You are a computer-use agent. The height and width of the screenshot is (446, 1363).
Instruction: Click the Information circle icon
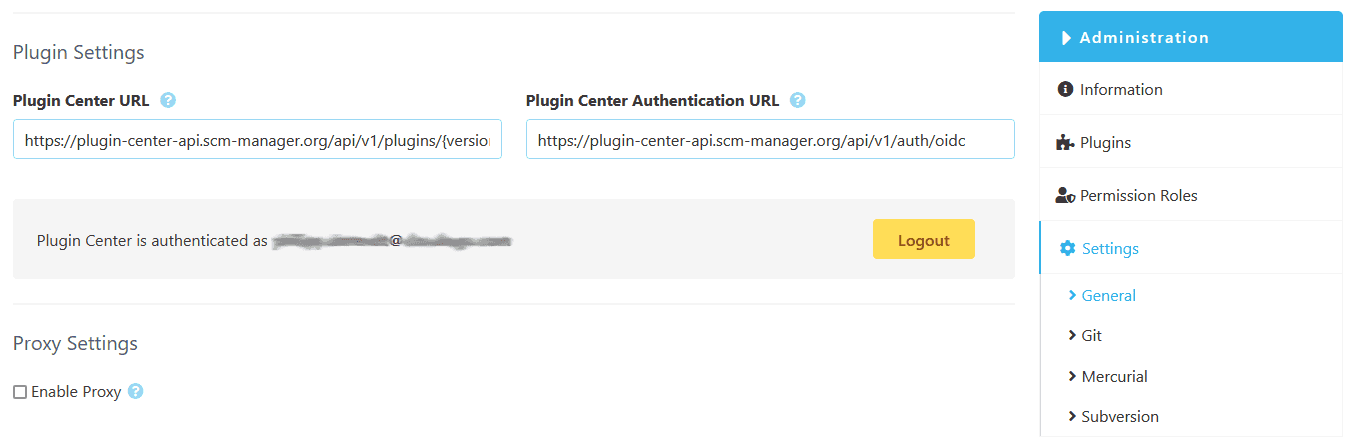pyautogui.click(x=1065, y=89)
